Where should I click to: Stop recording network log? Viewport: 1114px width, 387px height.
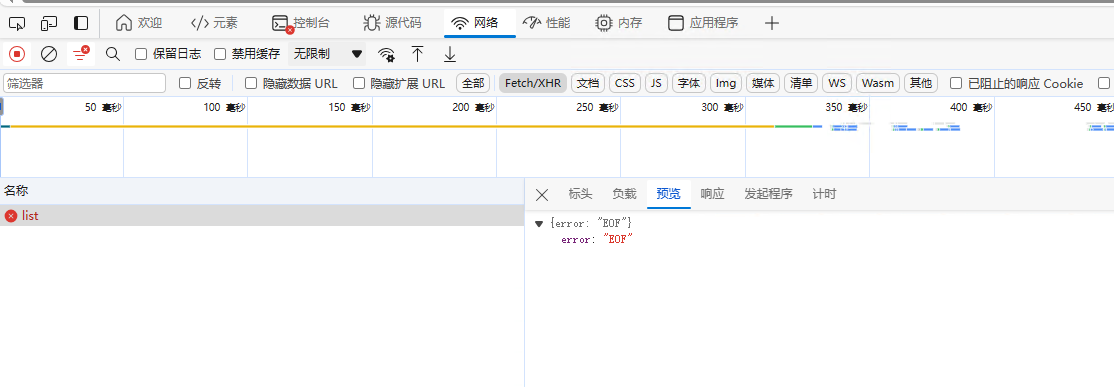coord(17,54)
